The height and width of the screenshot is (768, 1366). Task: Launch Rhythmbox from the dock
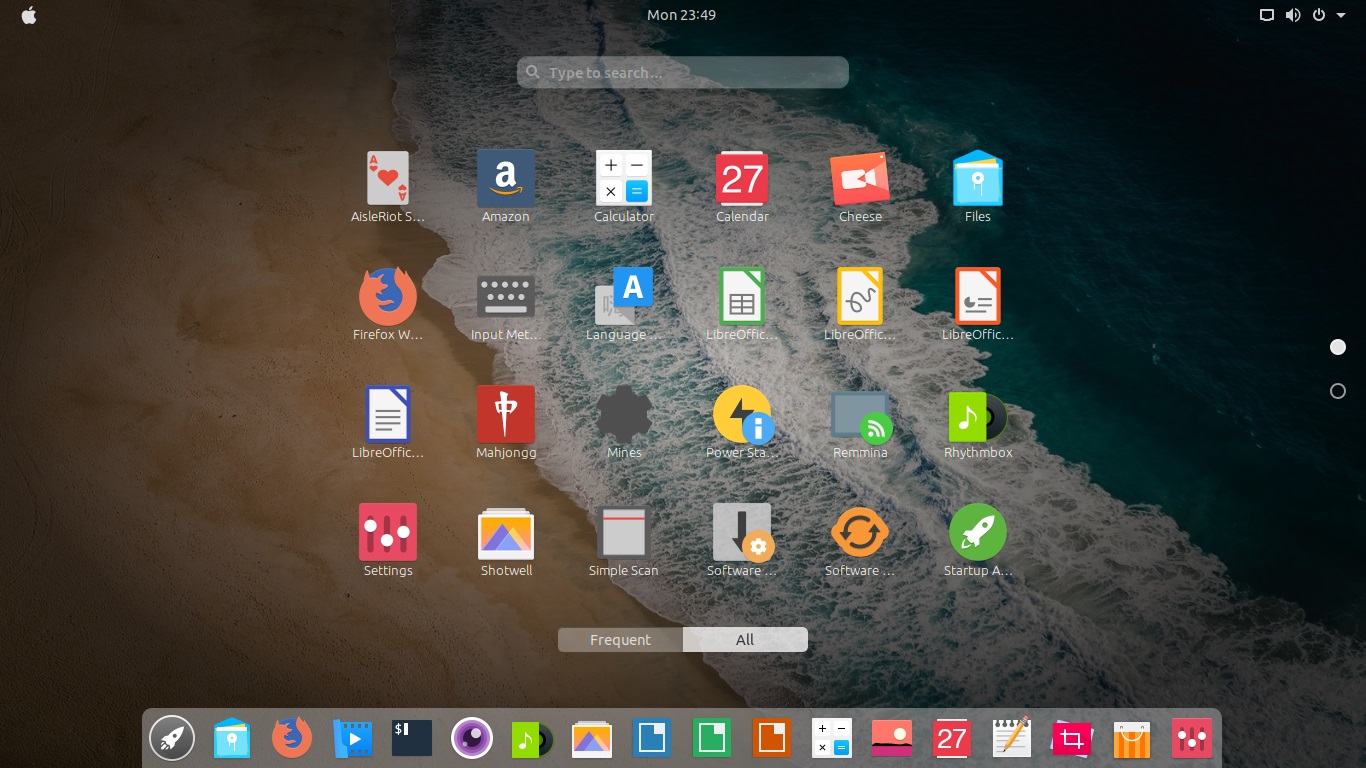(532, 739)
